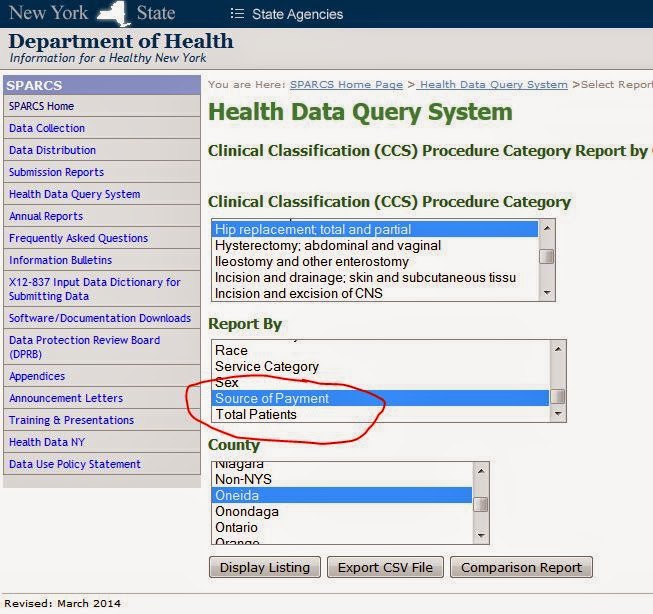The width and height of the screenshot is (653, 614).
Task: Click Display Listing button
Action: (265, 567)
